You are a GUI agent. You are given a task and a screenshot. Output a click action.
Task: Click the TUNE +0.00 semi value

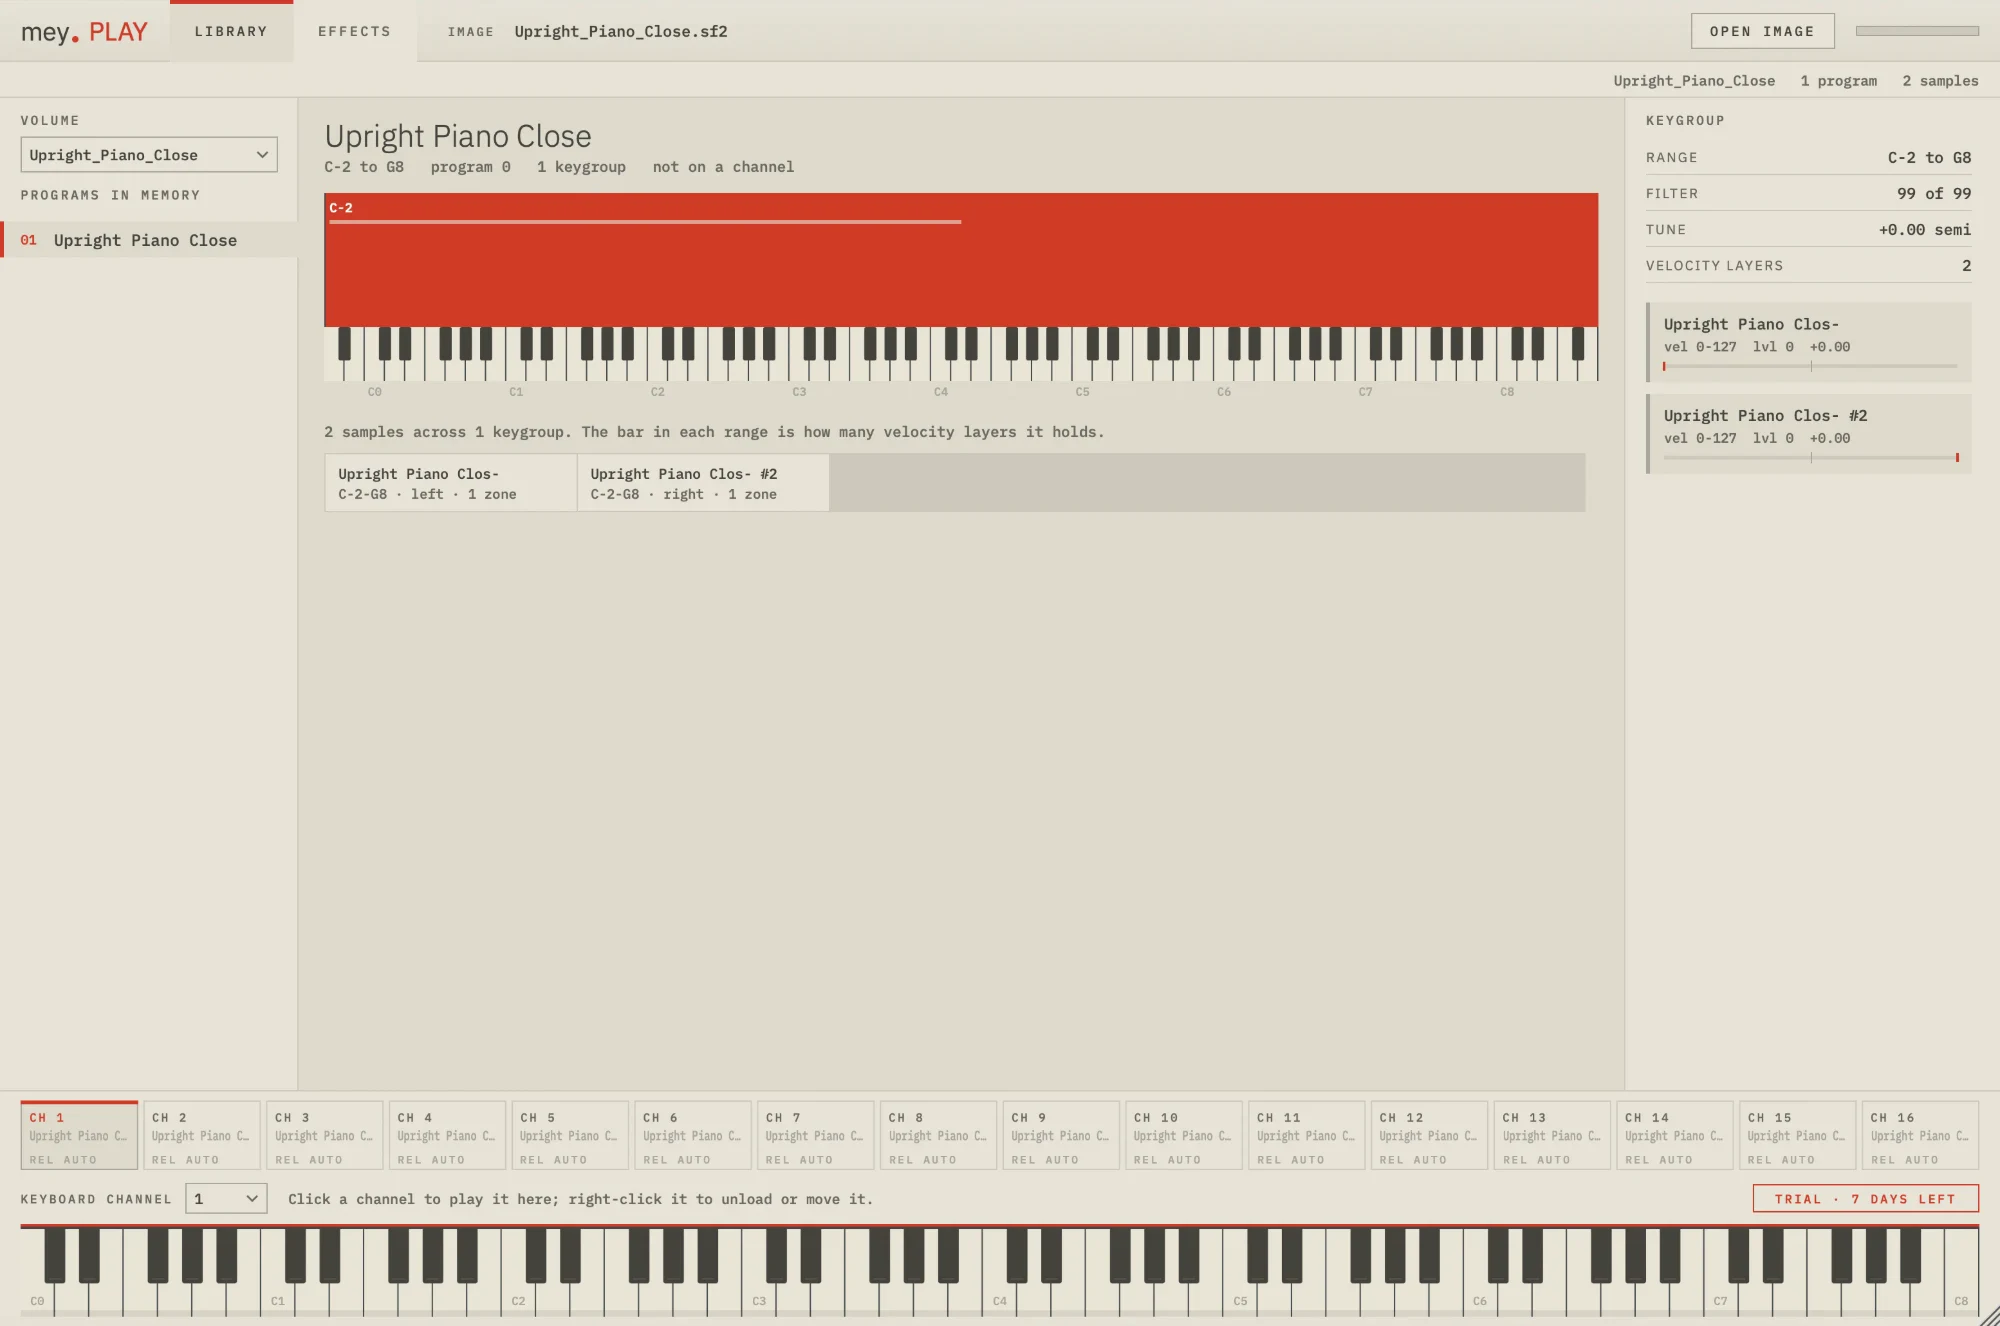[1924, 230]
